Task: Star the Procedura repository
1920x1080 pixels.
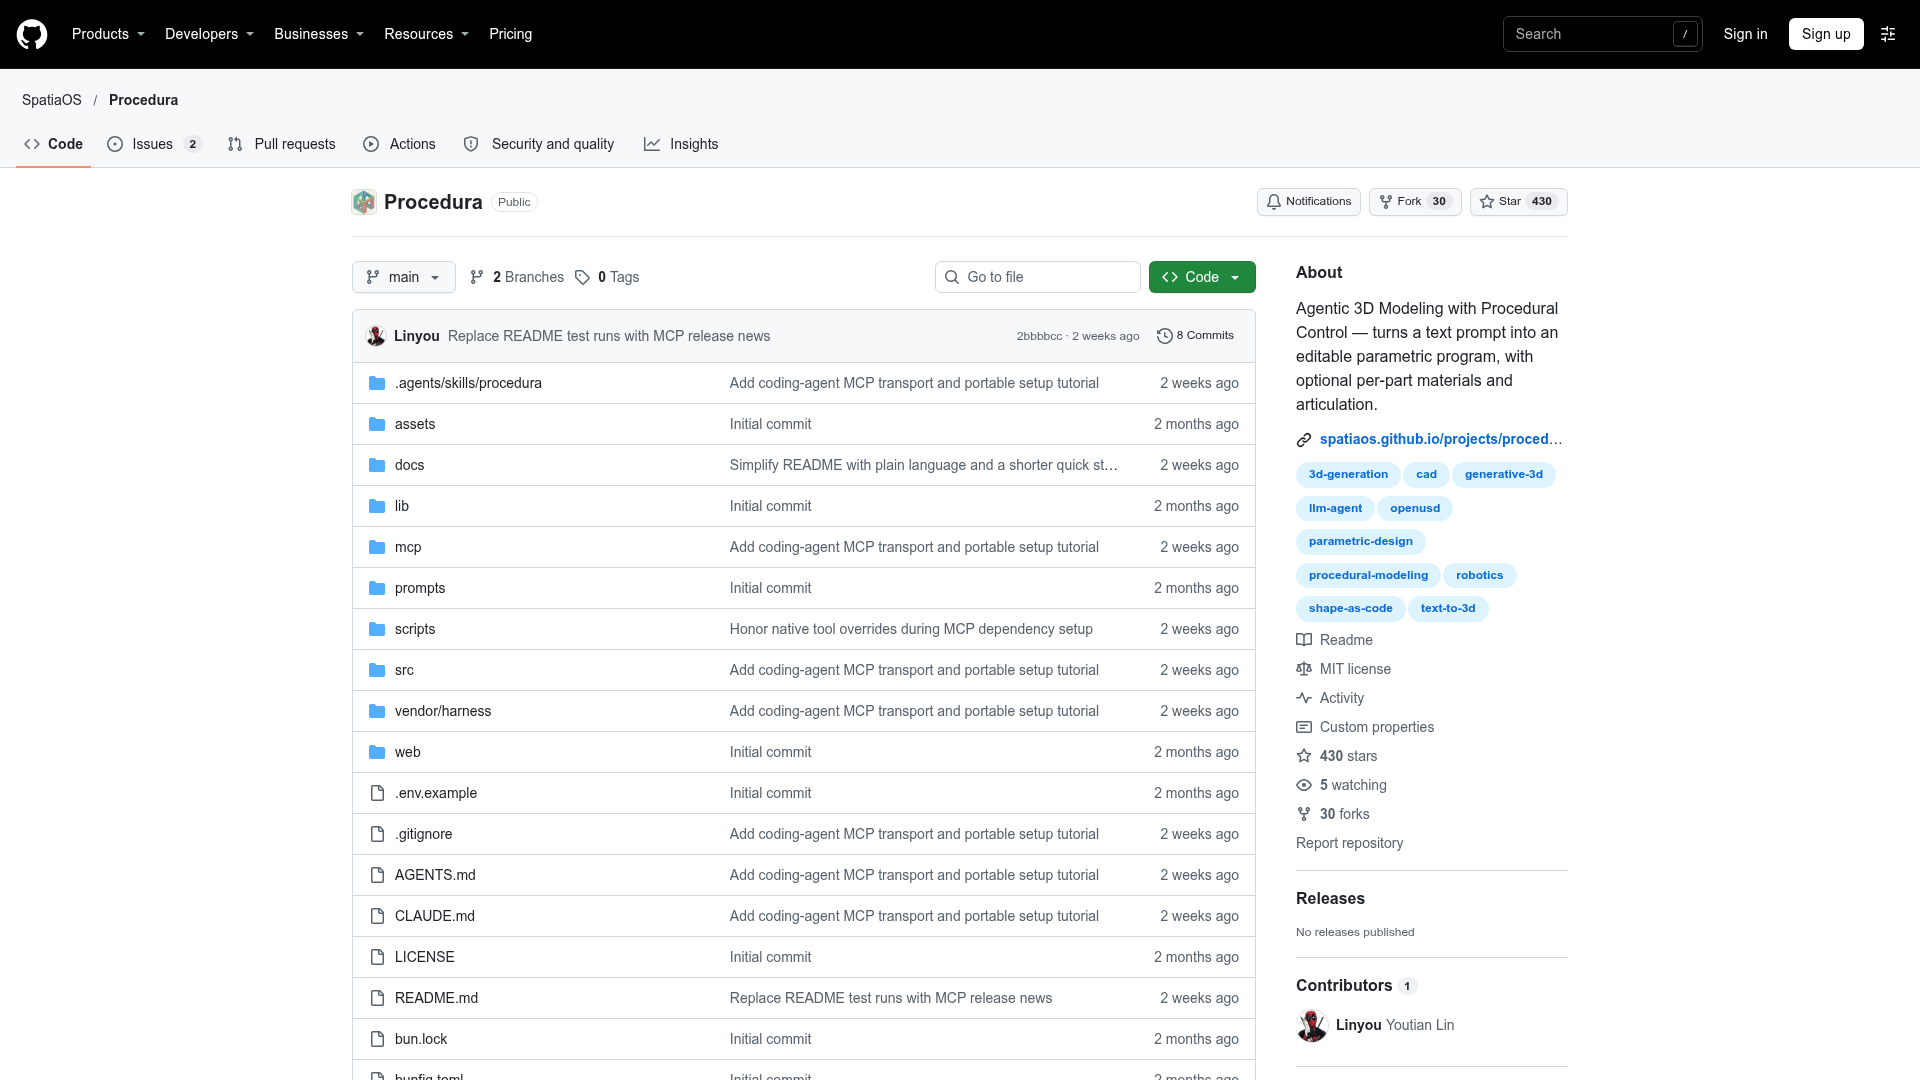Action: pos(1518,202)
